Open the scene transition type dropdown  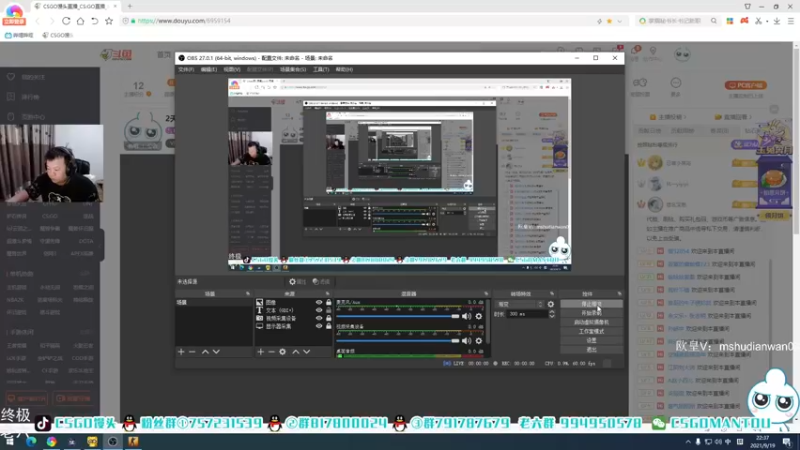(519, 304)
